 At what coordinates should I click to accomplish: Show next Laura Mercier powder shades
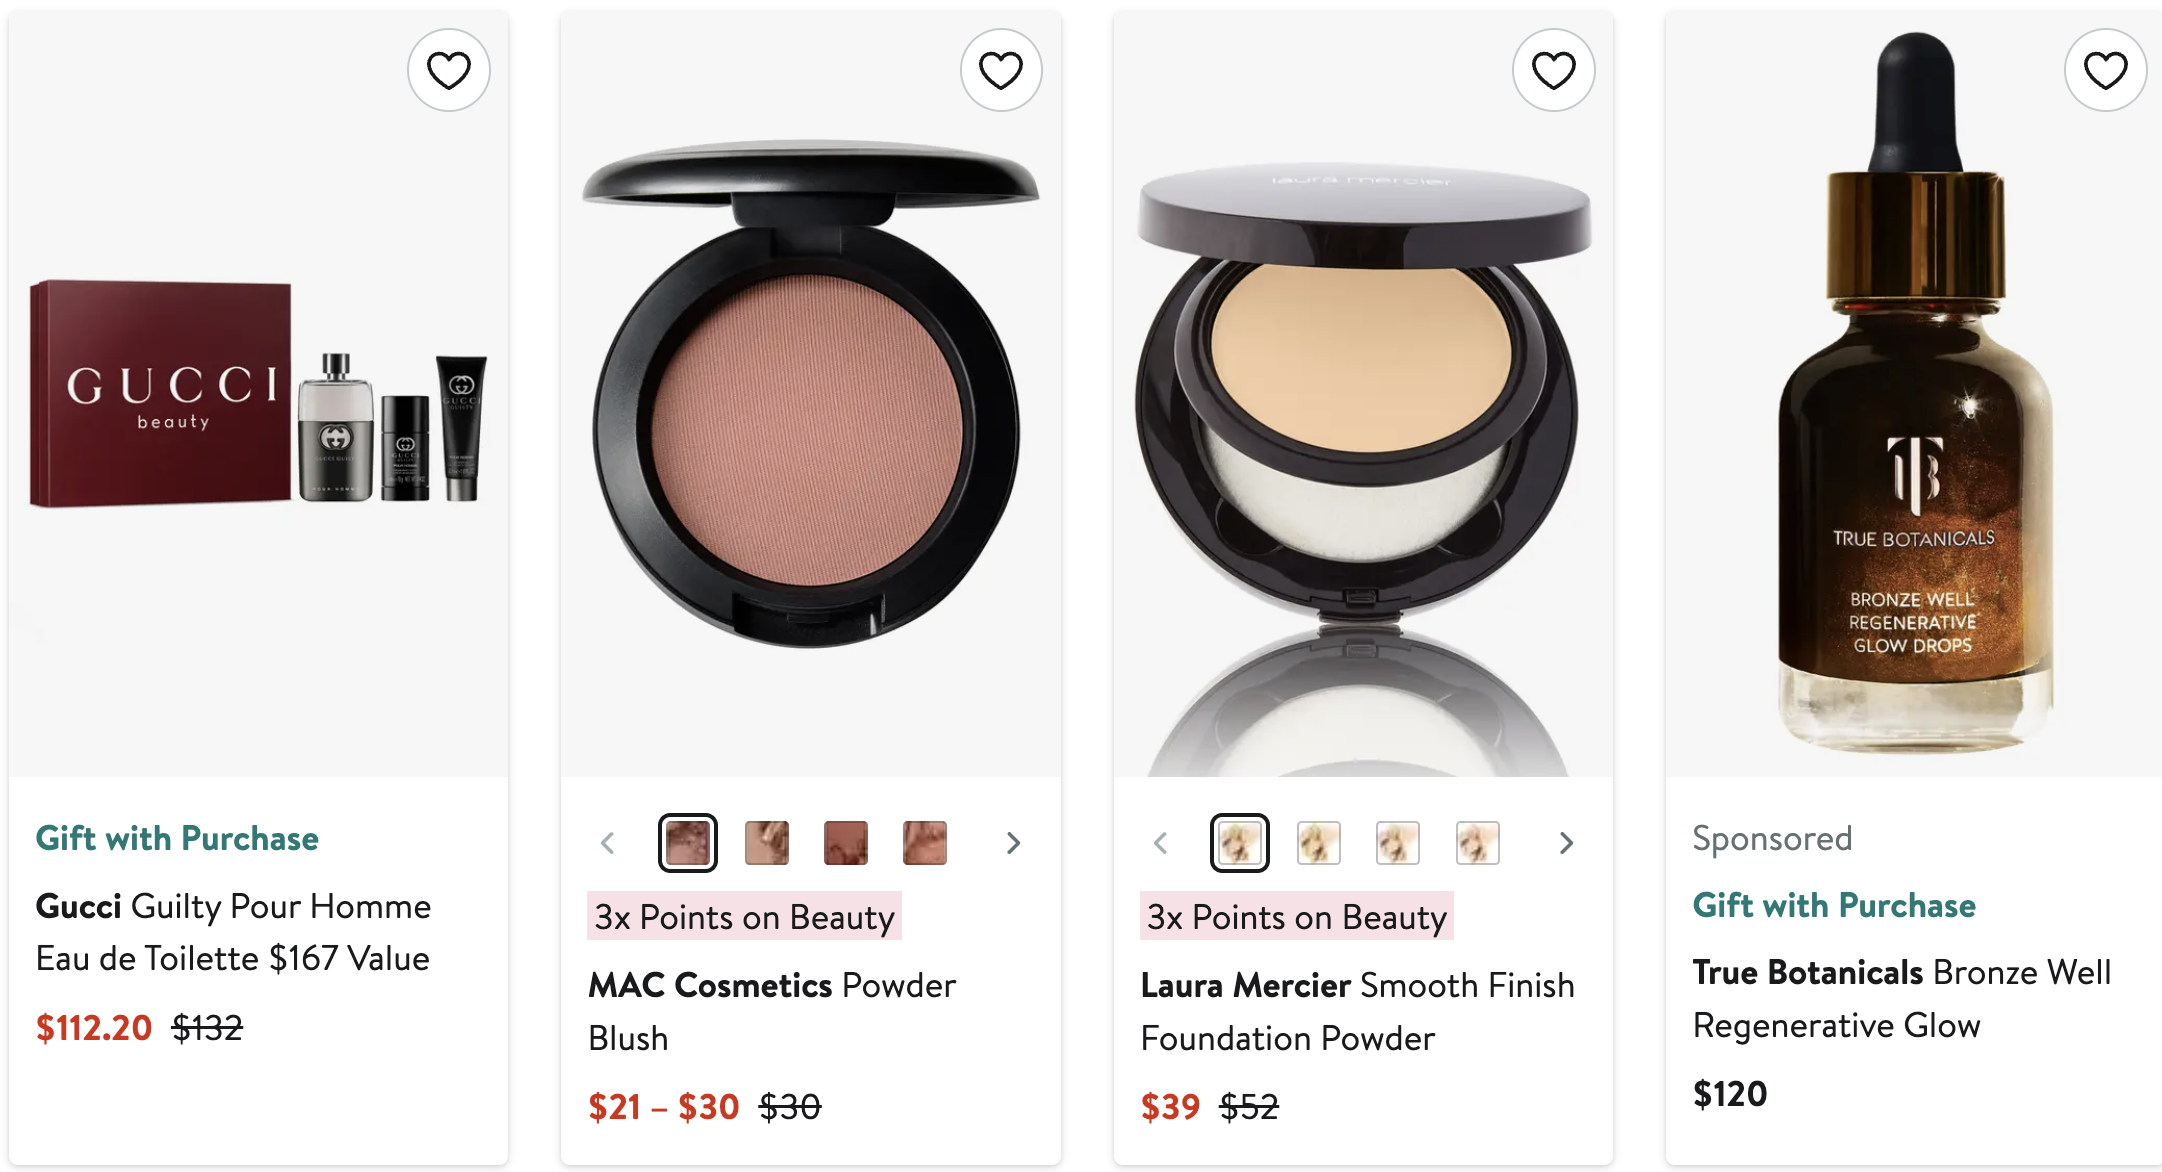pyautogui.click(x=1566, y=843)
